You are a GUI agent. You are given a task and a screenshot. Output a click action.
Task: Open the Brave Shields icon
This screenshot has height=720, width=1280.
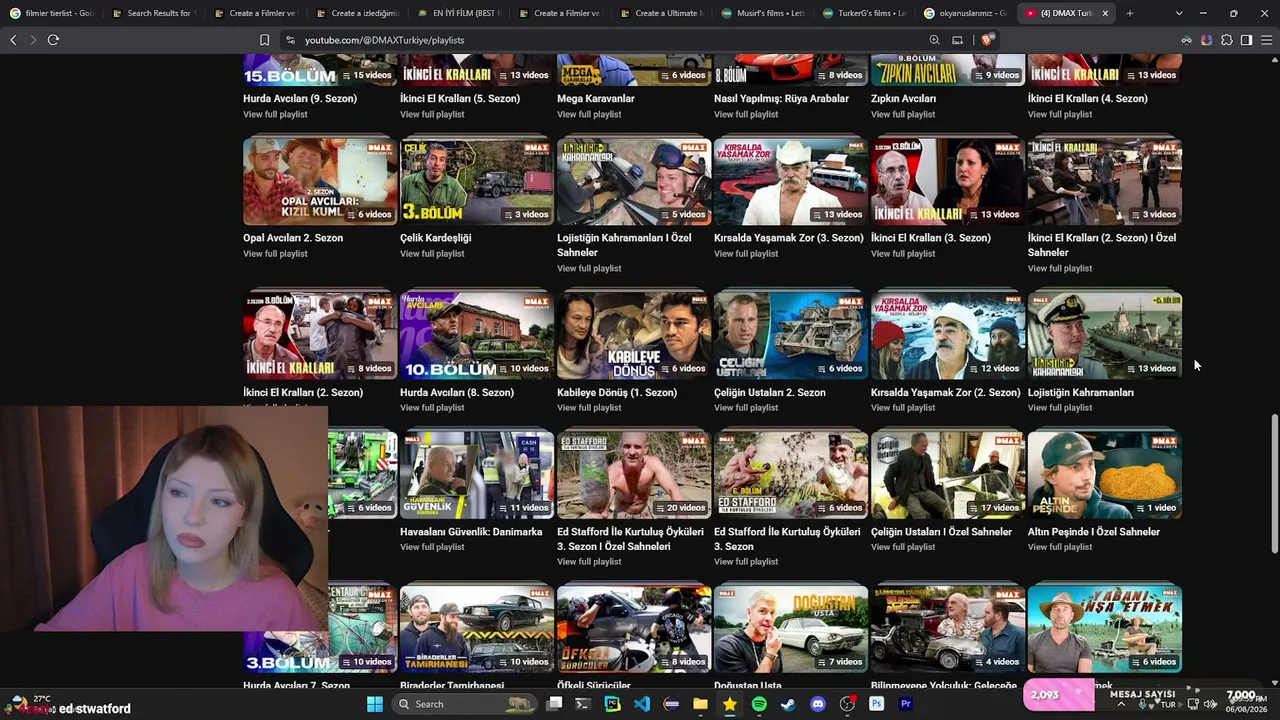click(987, 40)
